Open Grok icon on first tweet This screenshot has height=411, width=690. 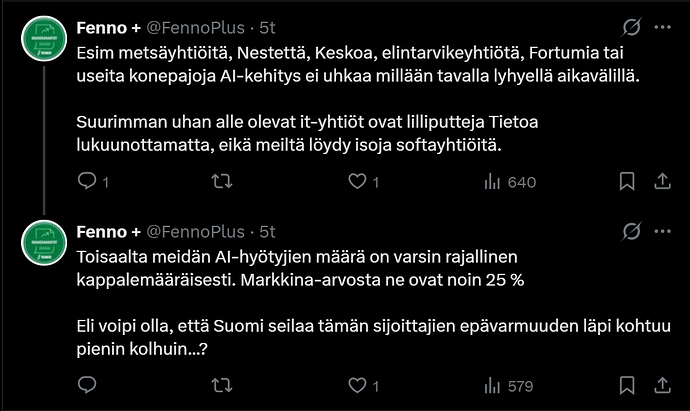631,27
